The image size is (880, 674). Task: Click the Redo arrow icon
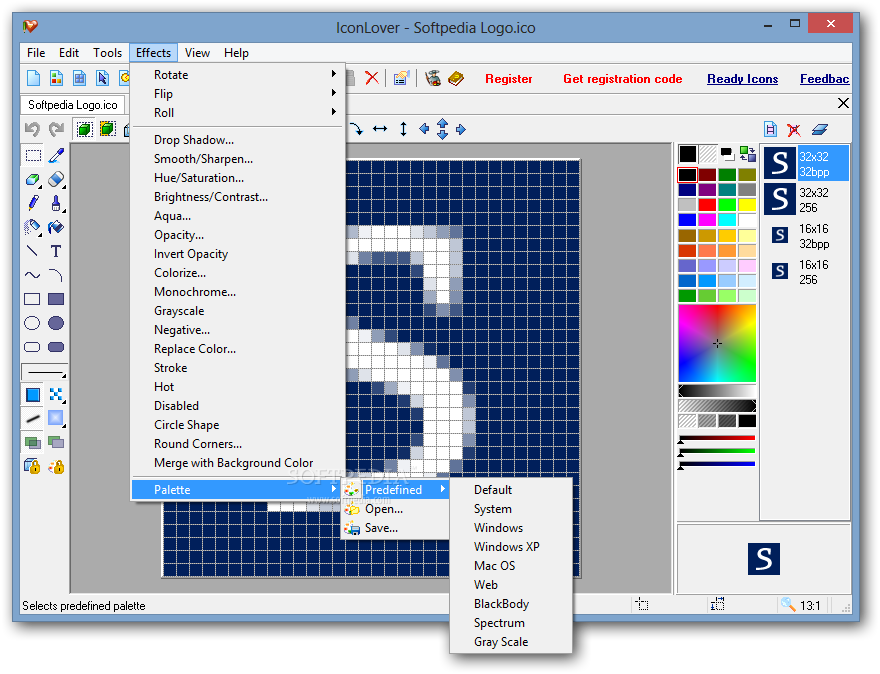[x=56, y=130]
